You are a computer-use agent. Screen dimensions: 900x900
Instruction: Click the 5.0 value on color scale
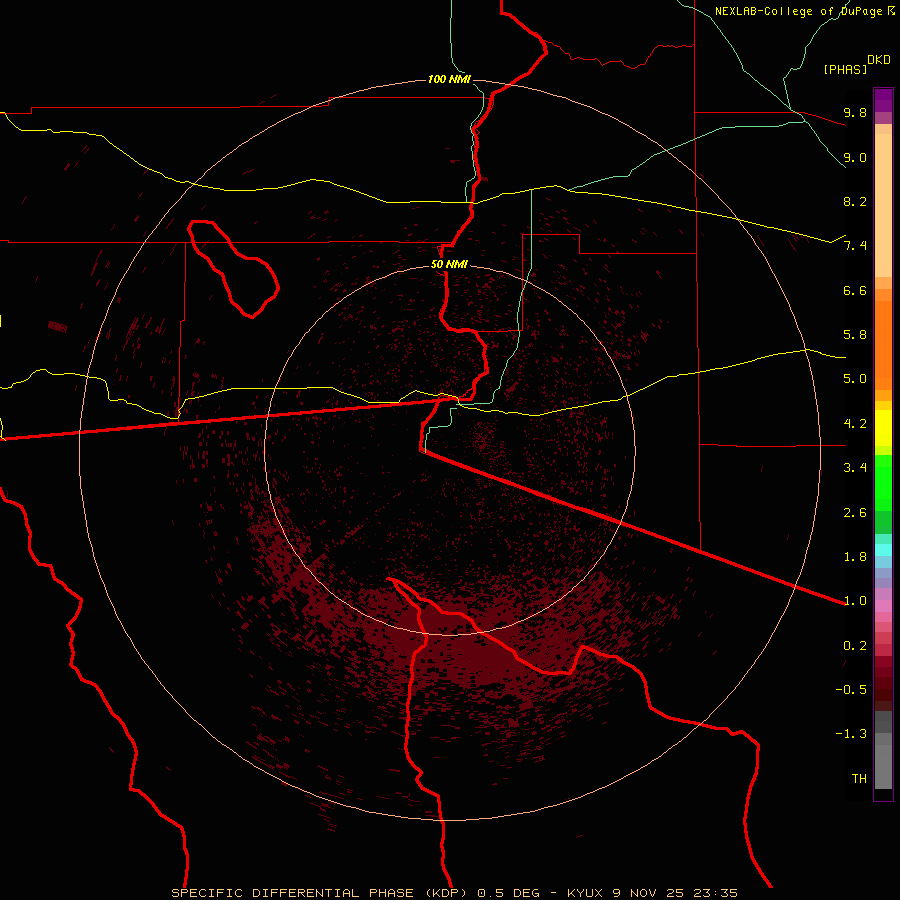pyautogui.click(x=855, y=379)
